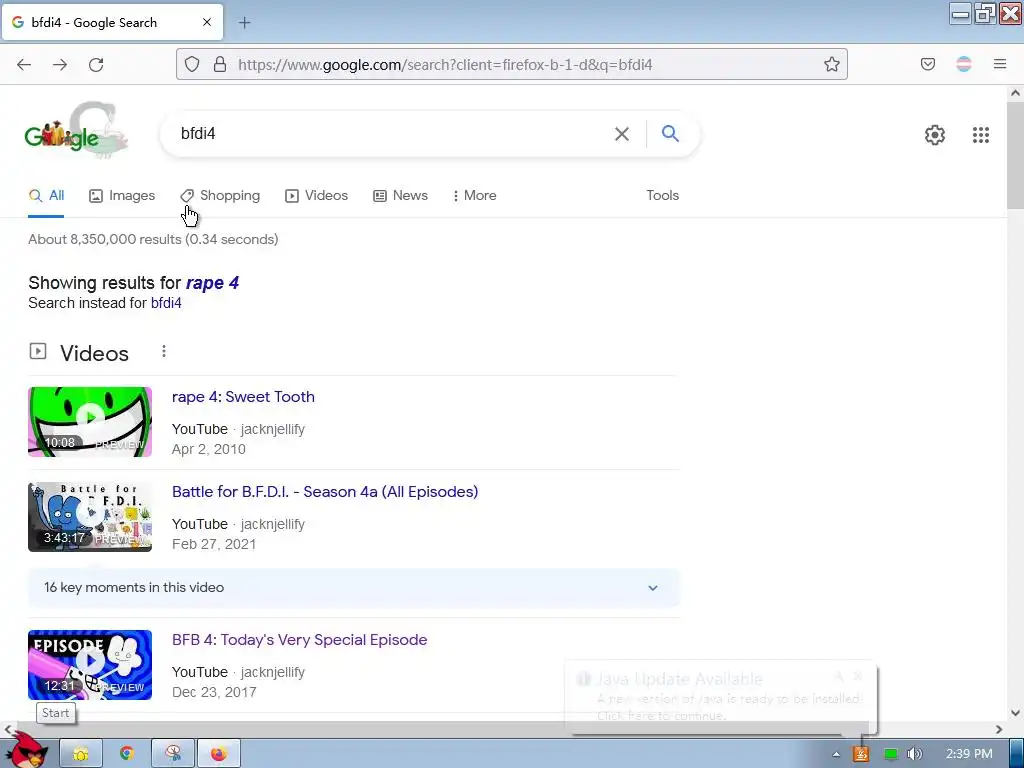The height and width of the screenshot is (768, 1024).
Task: Play the 12:31 Episode video thumbnail
Action: point(90,665)
